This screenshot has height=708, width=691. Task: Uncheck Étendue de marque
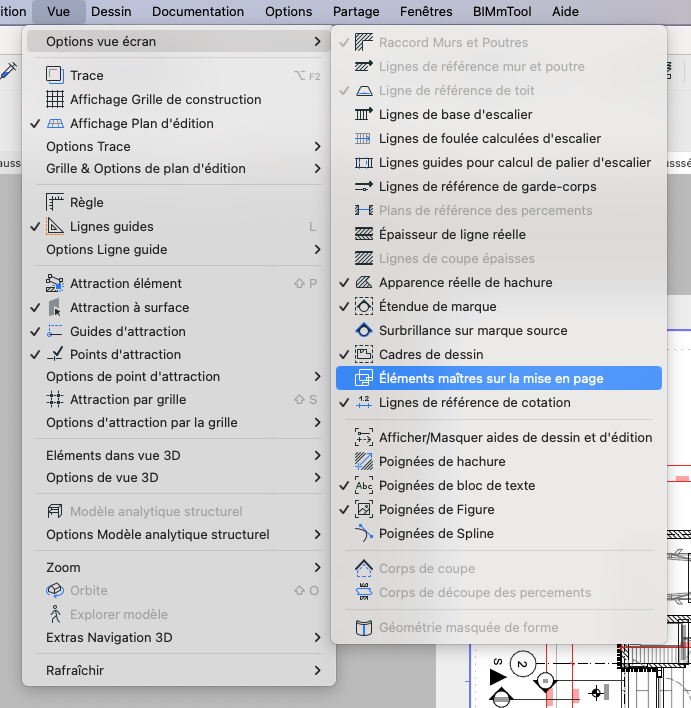pos(344,307)
